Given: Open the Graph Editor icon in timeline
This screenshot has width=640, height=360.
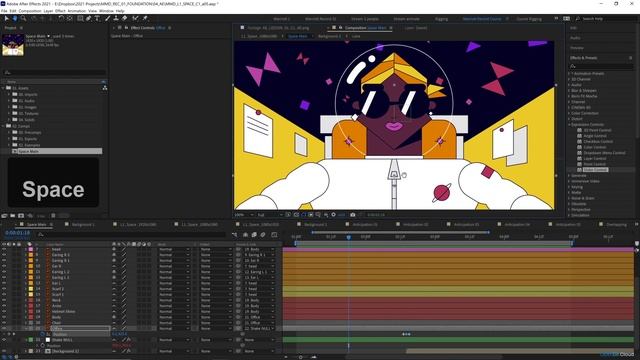Looking at the screenshot, I should point(274,235).
